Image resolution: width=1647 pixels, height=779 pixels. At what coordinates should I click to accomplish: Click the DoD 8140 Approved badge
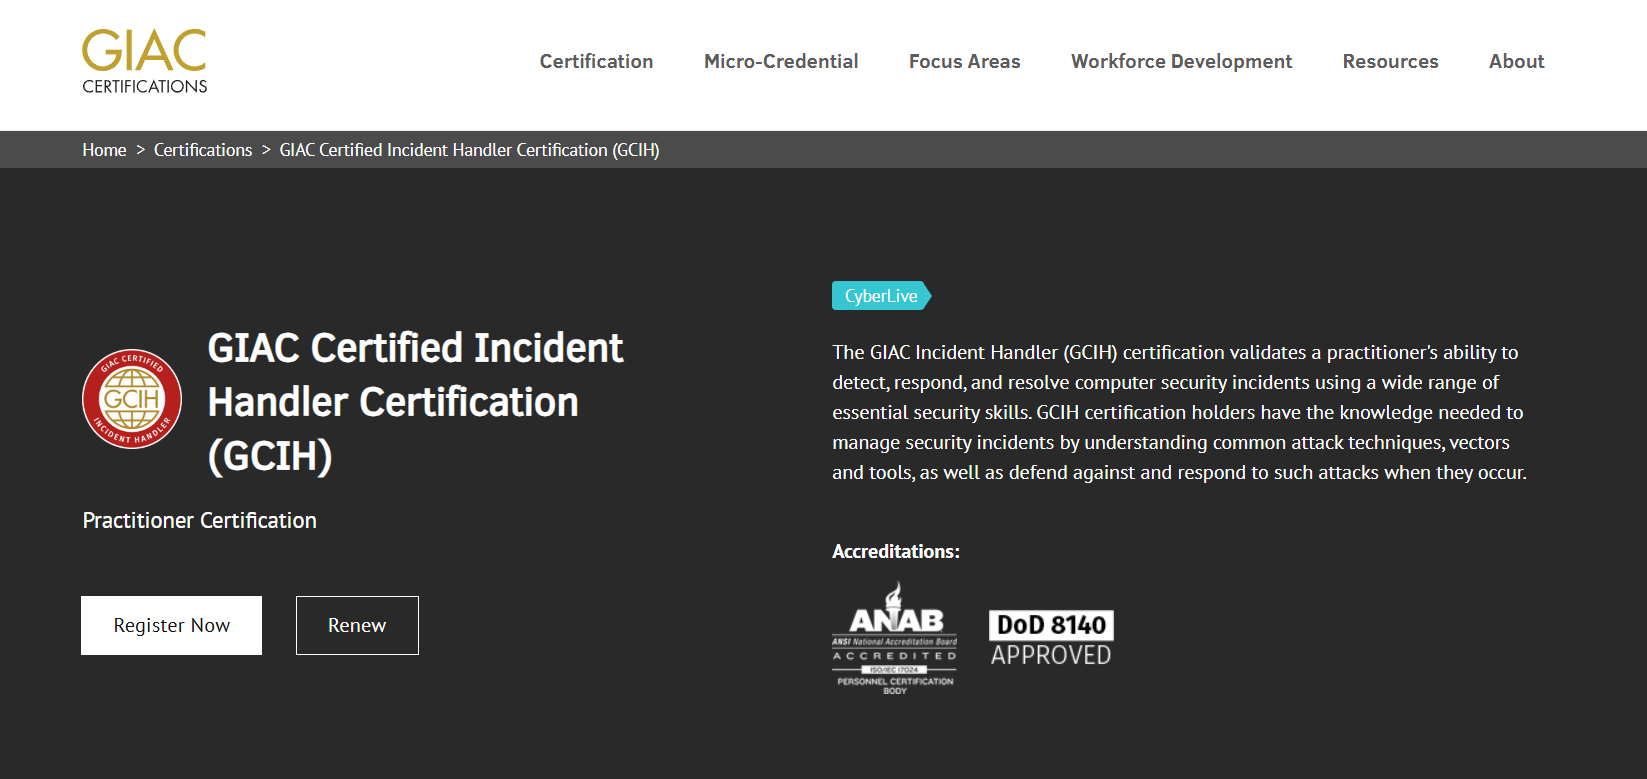click(1051, 639)
